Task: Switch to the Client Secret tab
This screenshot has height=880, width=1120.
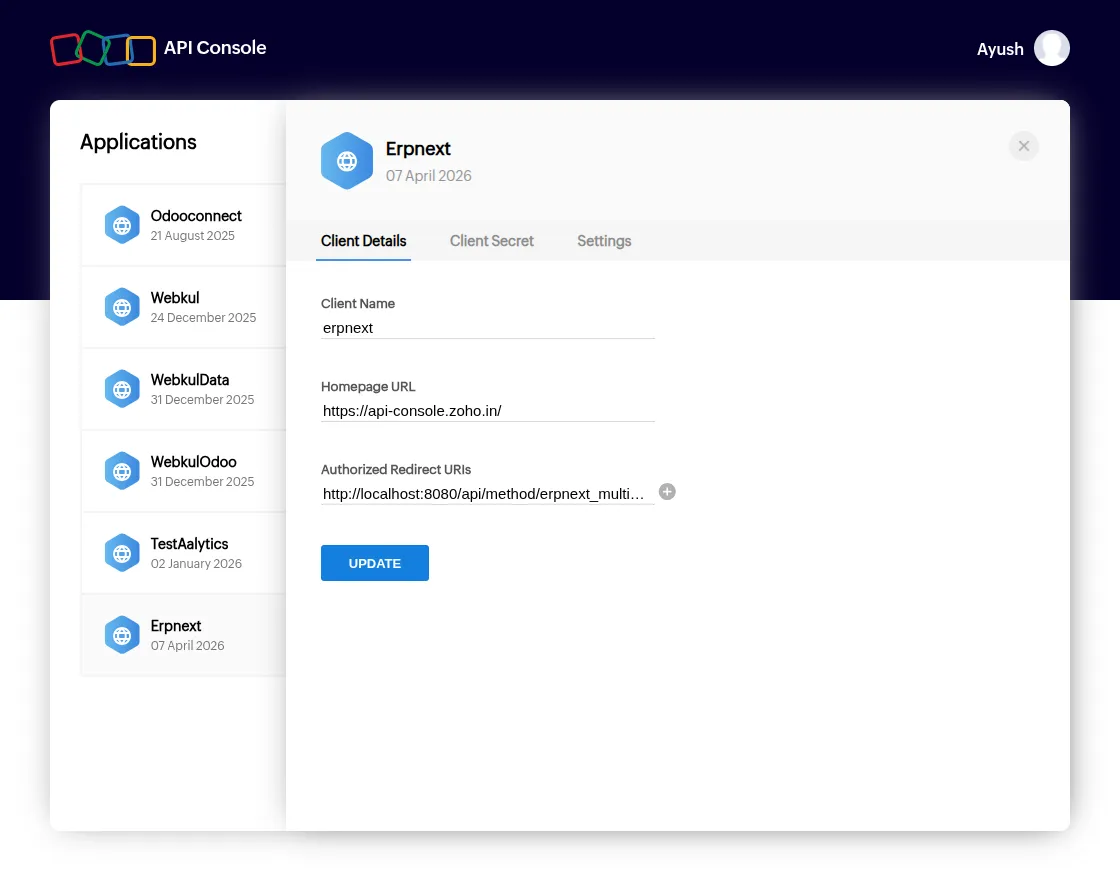Action: (491, 241)
